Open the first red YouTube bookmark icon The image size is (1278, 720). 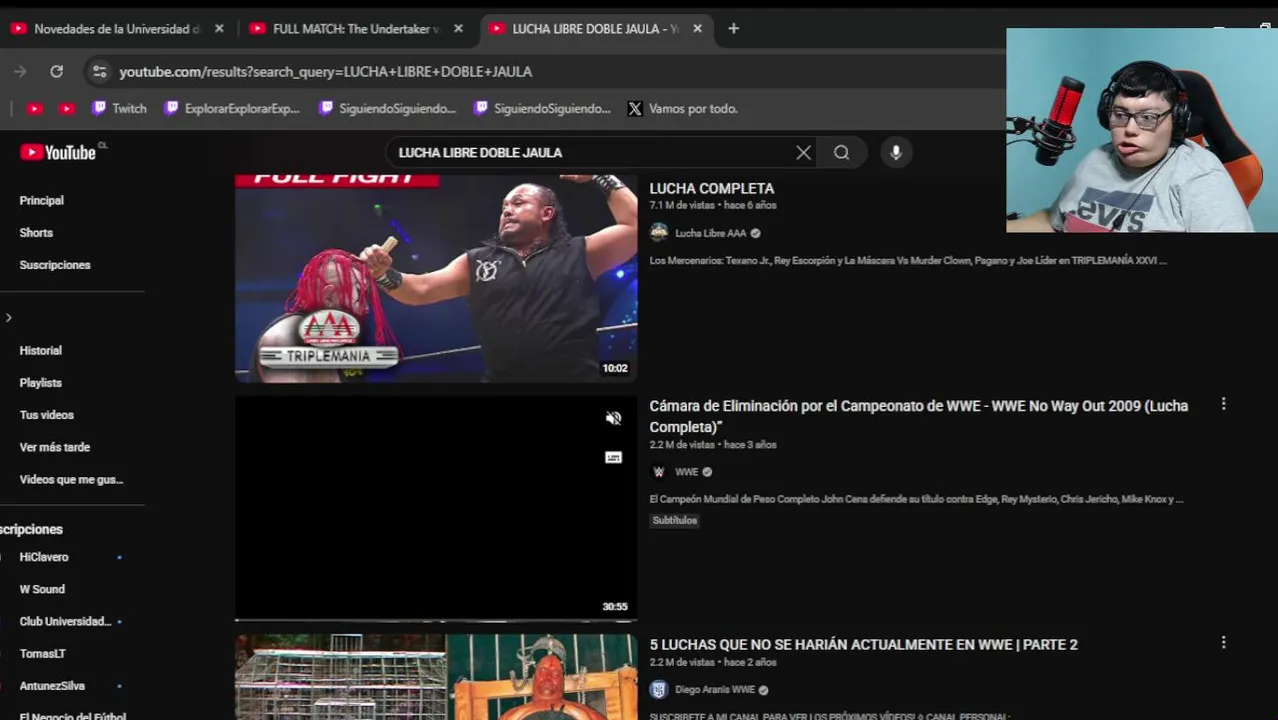[35, 108]
